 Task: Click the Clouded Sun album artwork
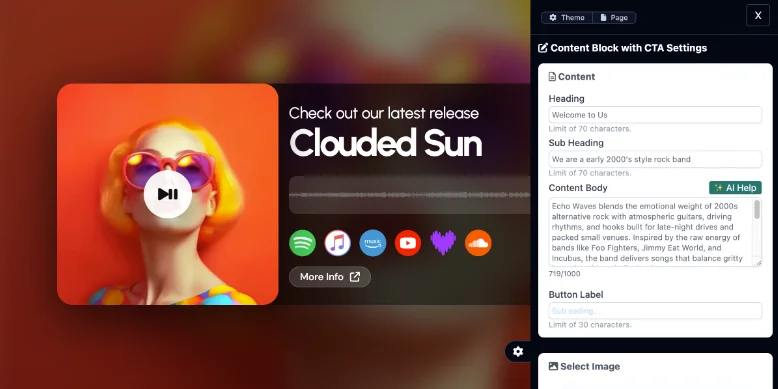pos(168,194)
